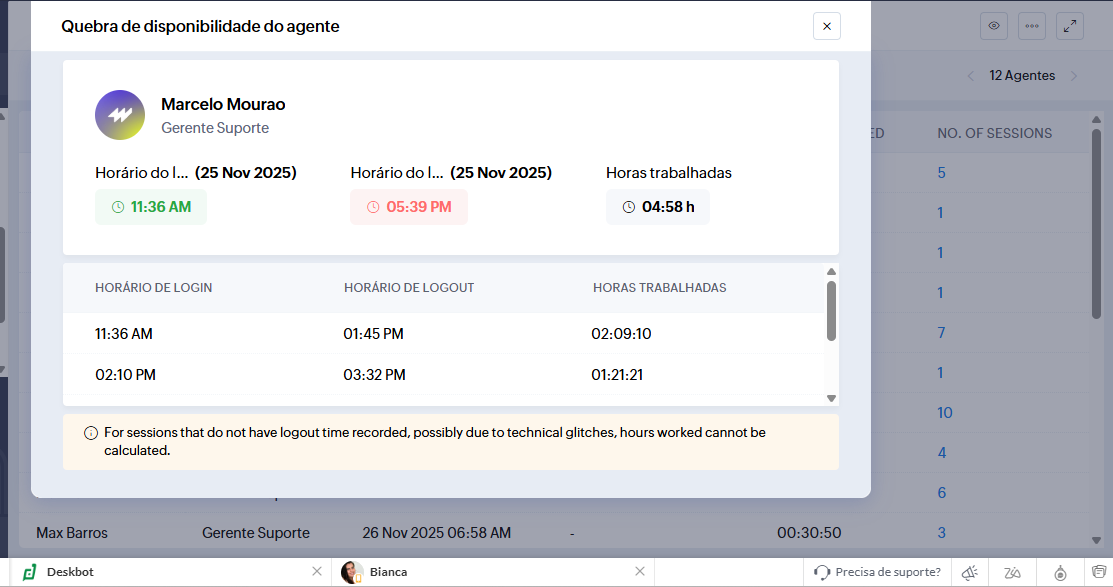
Task: Click Marcelo Mourao's avatar icon
Action: pyautogui.click(x=120, y=115)
